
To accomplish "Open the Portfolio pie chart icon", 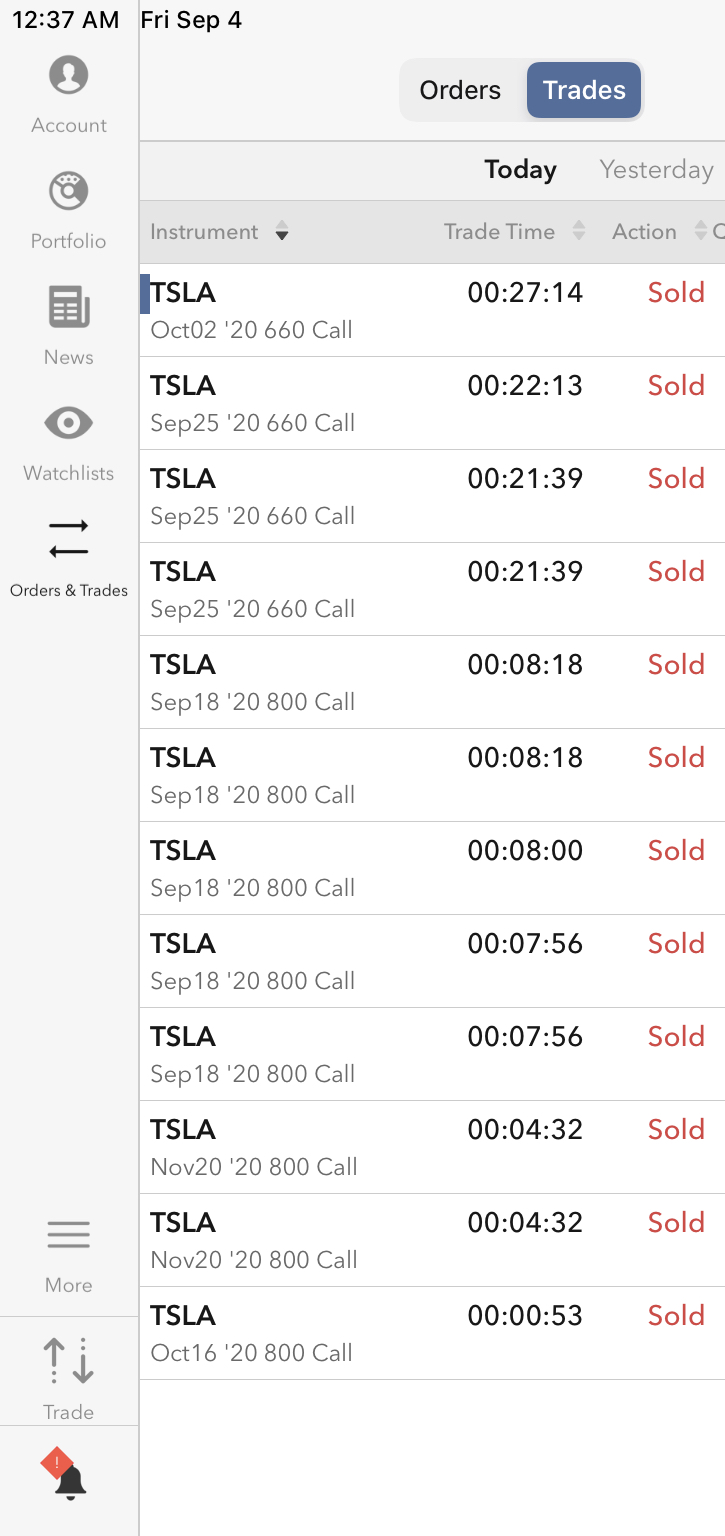I will click(69, 192).
